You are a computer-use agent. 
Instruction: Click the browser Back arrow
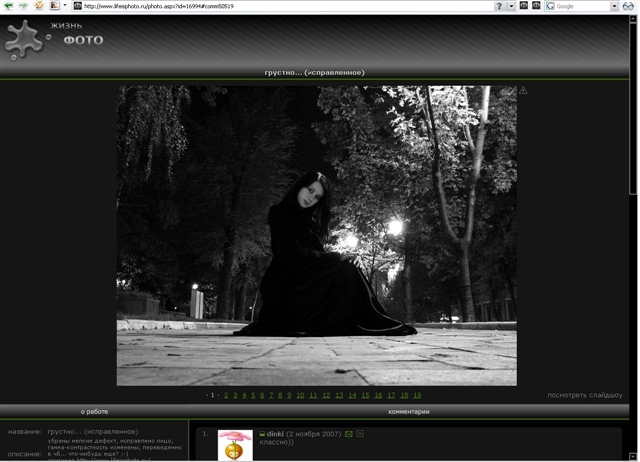click(x=8, y=6)
